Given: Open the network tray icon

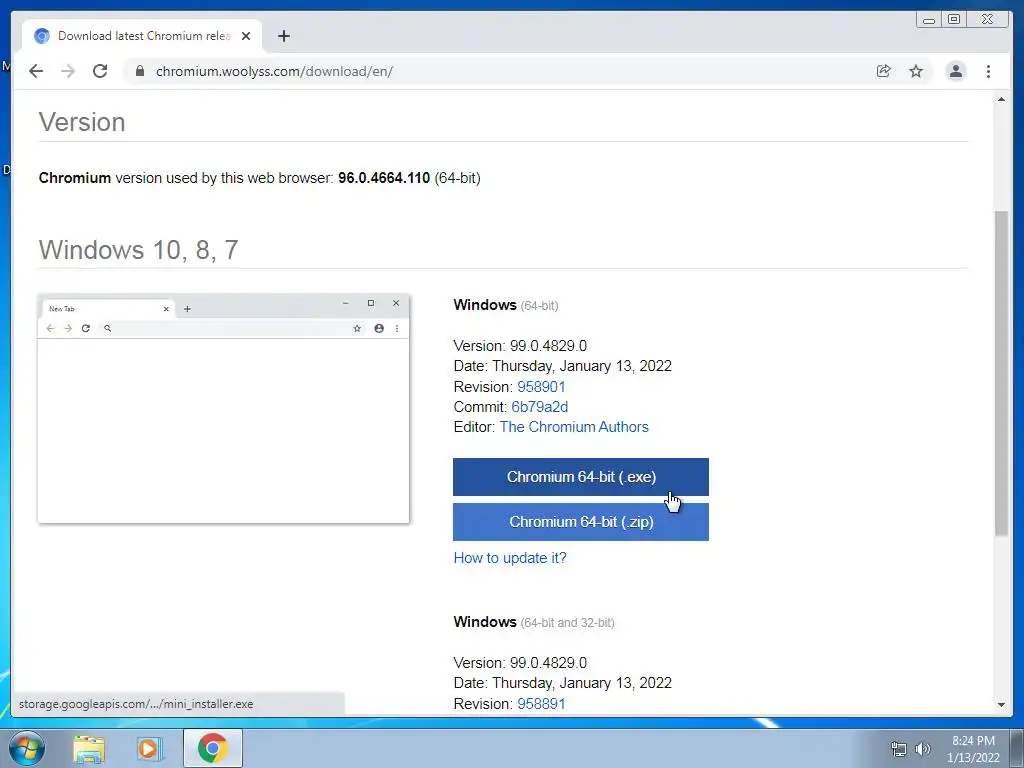Looking at the screenshot, I should click(899, 749).
